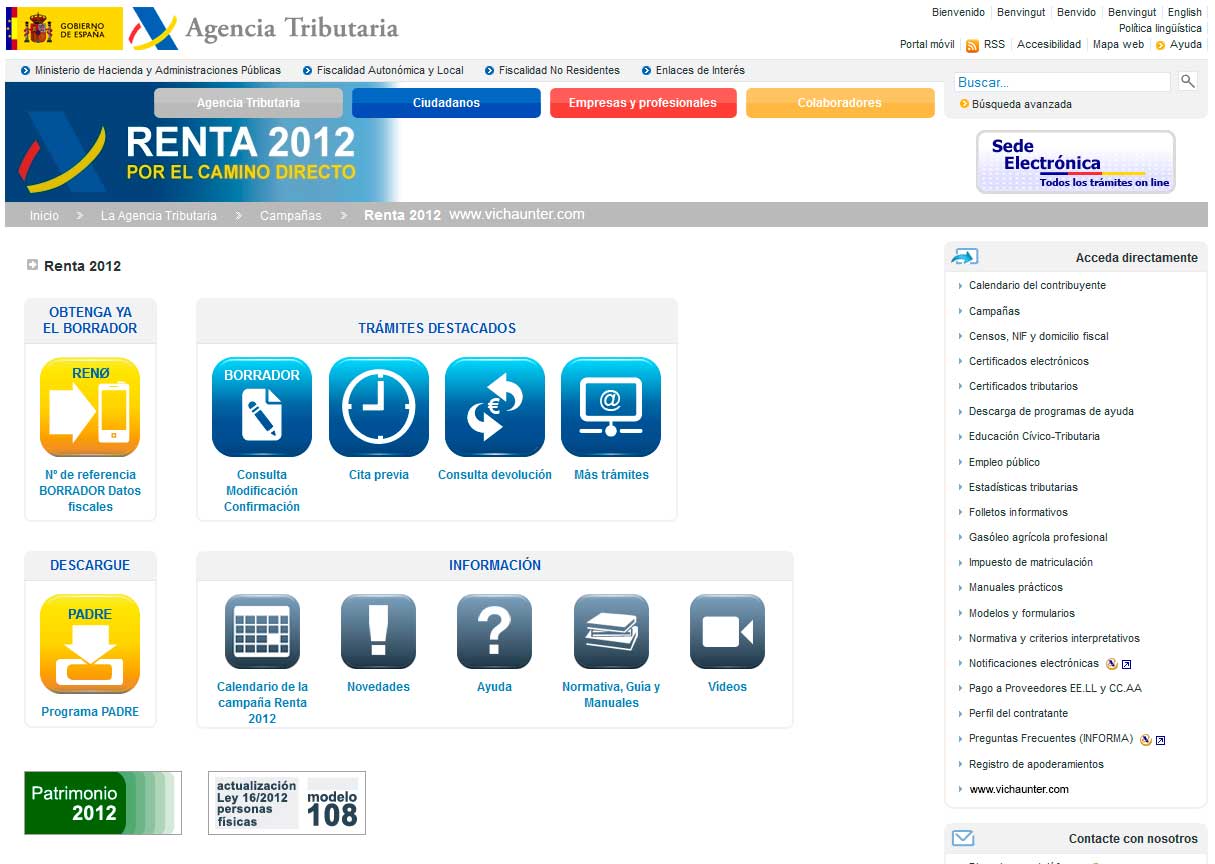
Task: Open Perfil del contratante link
Action: (1018, 713)
